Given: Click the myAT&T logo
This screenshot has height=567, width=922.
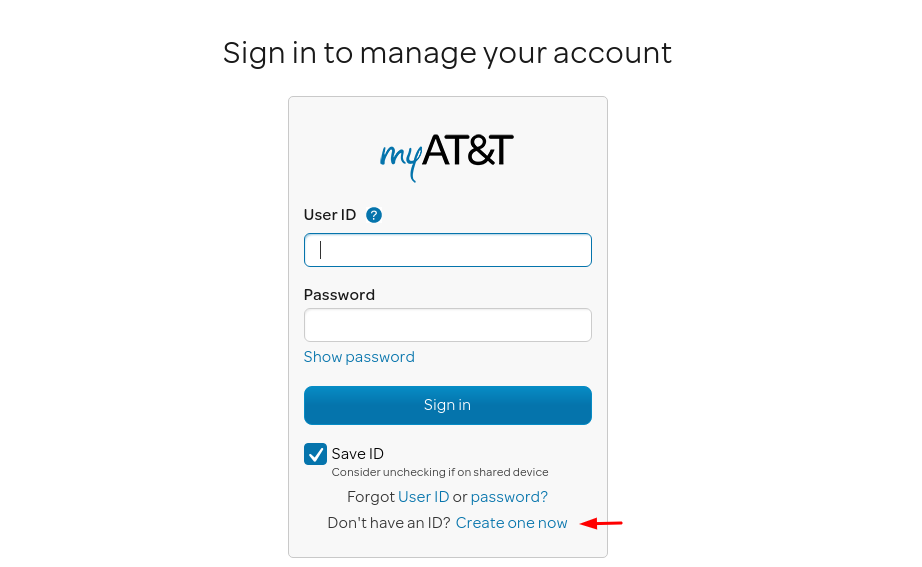Looking at the screenshot, I should tap(447, 157).
